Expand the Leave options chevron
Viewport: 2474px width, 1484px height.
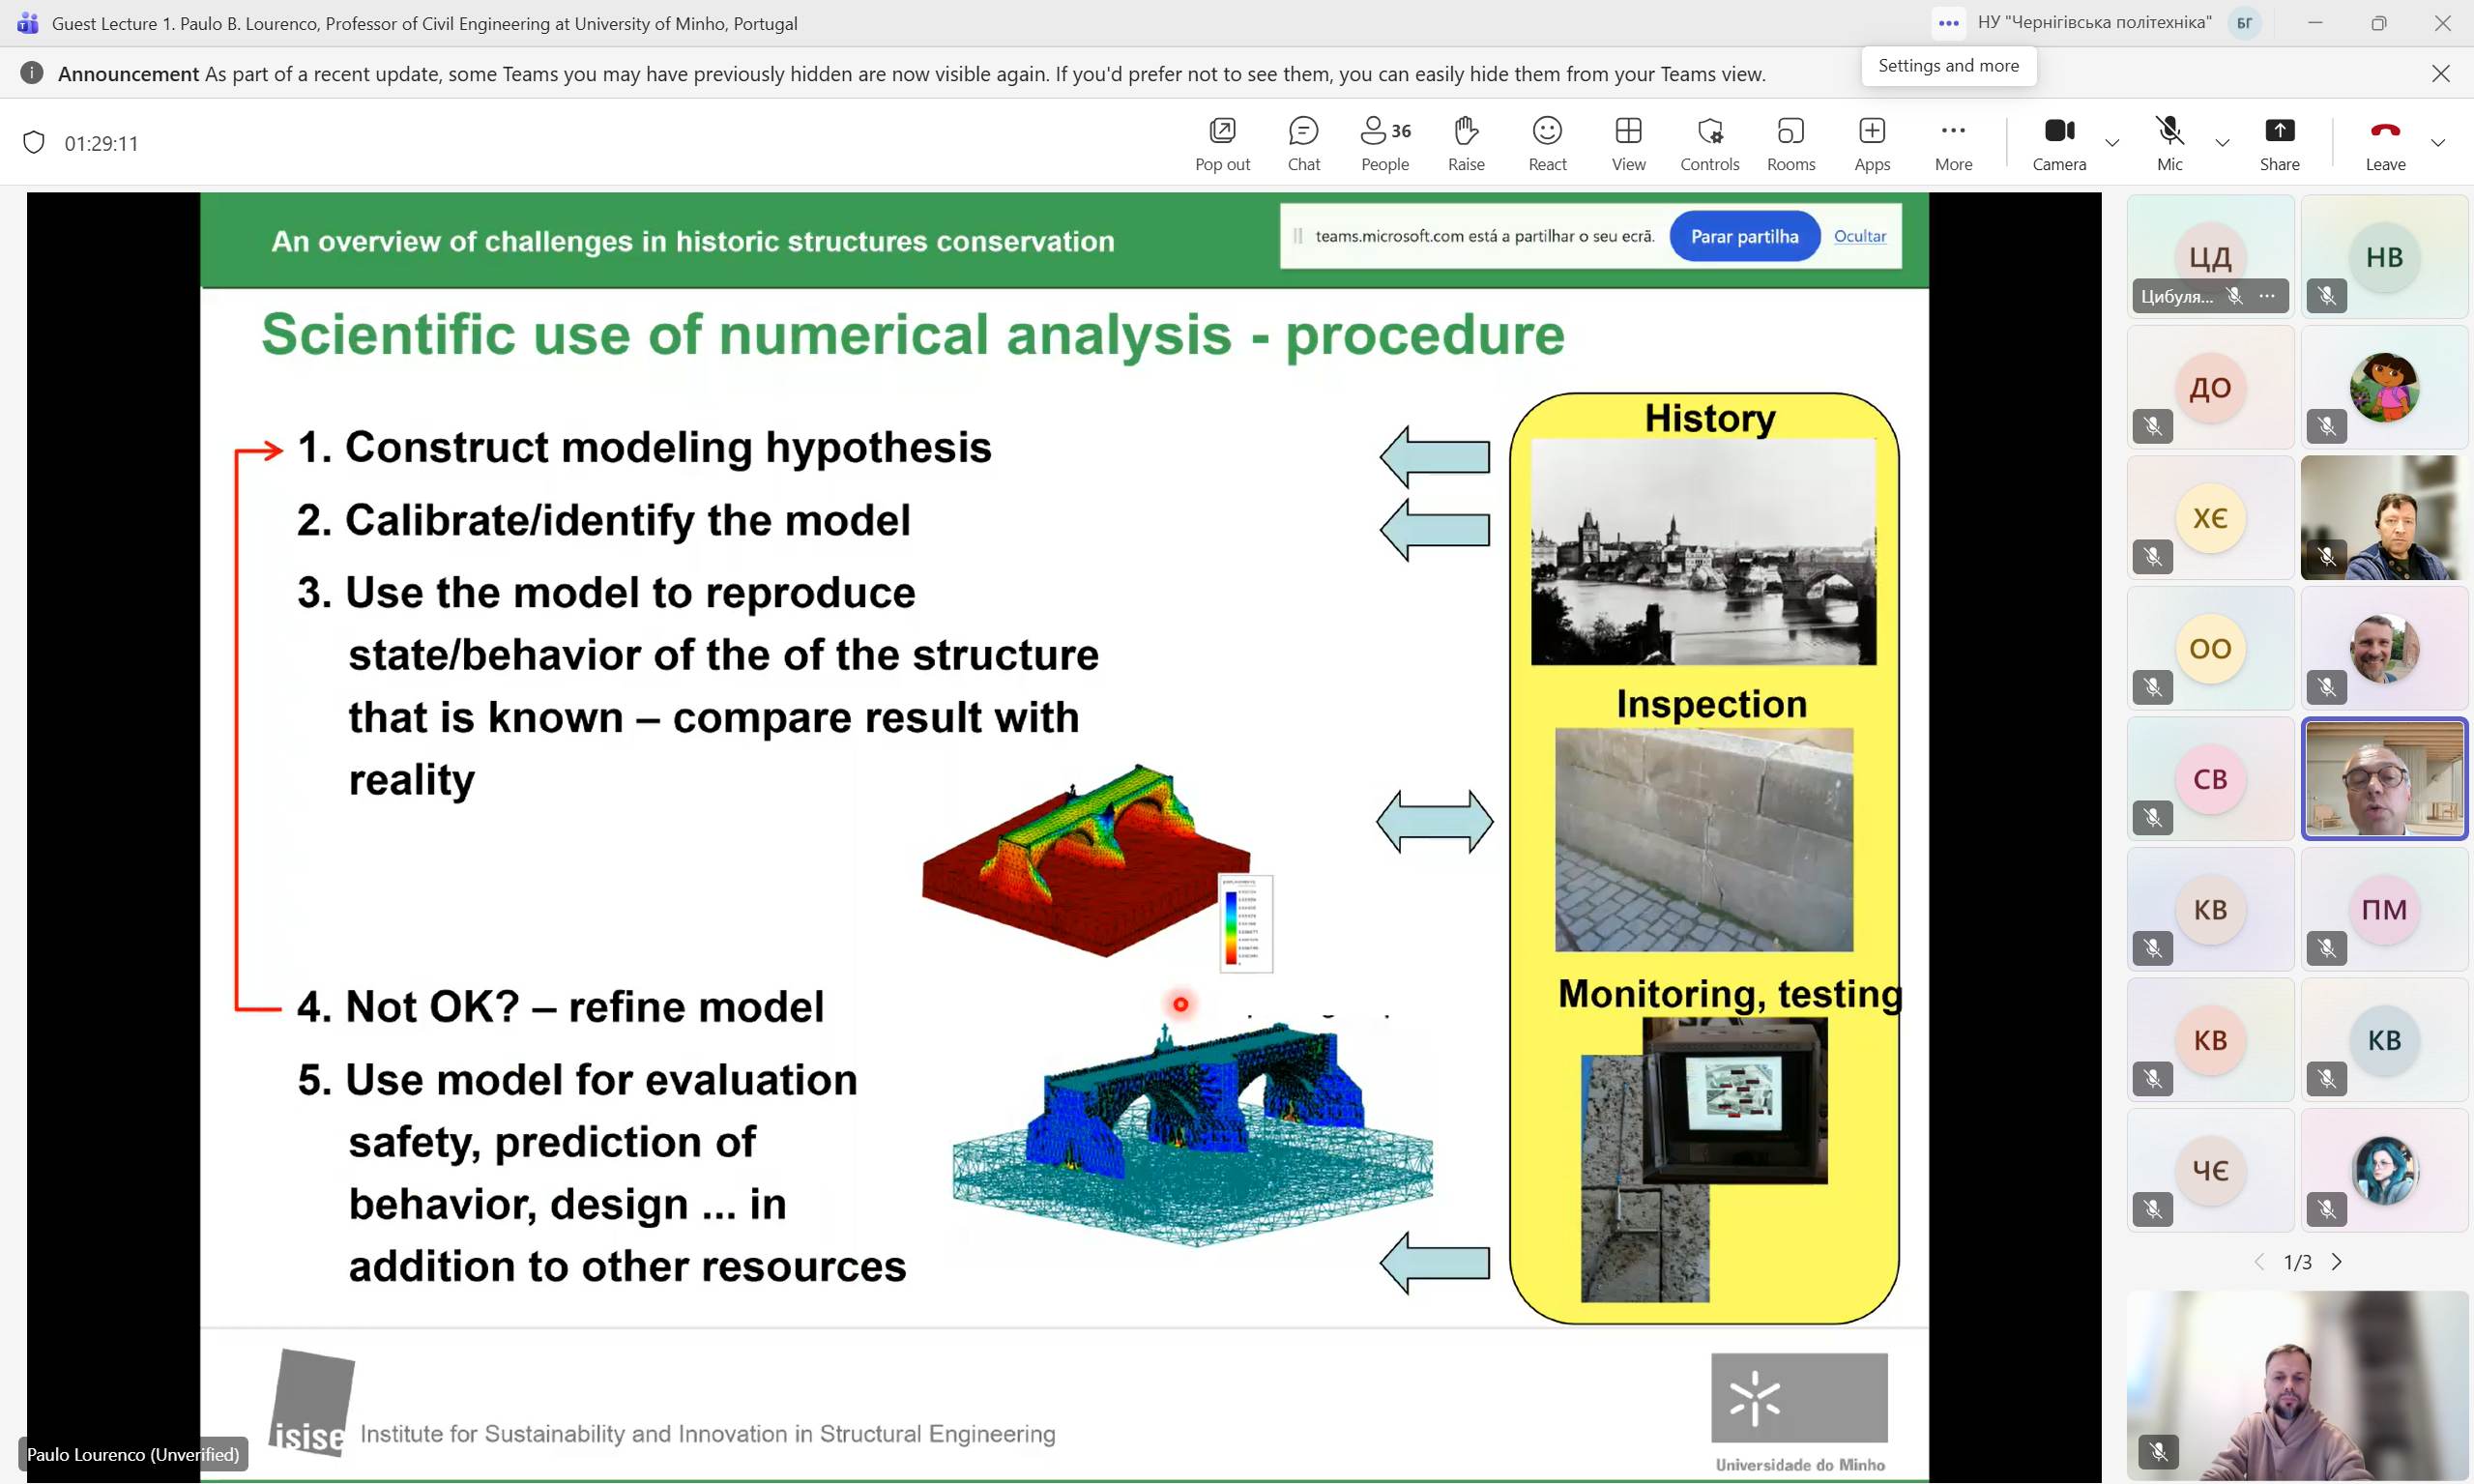[2438, 143]
